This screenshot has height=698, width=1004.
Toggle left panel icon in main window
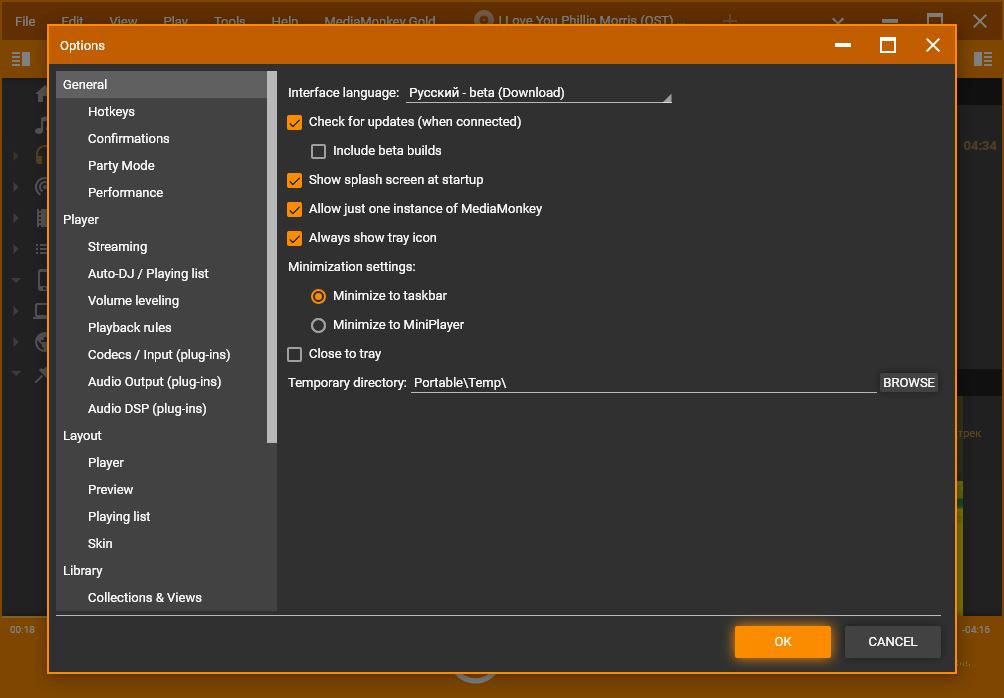21,59
